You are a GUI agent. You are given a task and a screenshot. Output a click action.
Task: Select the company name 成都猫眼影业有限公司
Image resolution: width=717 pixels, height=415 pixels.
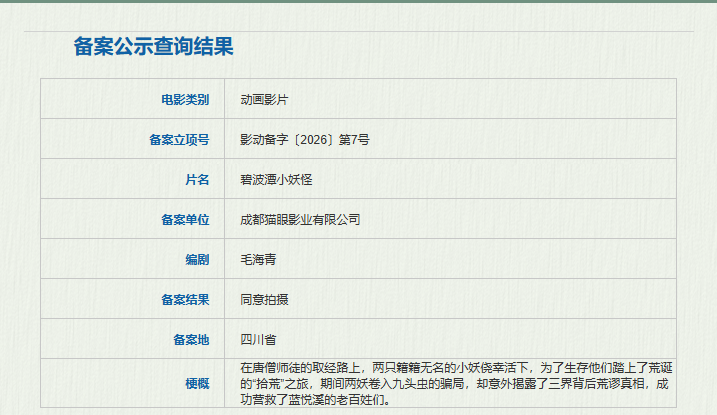[300, 219]
